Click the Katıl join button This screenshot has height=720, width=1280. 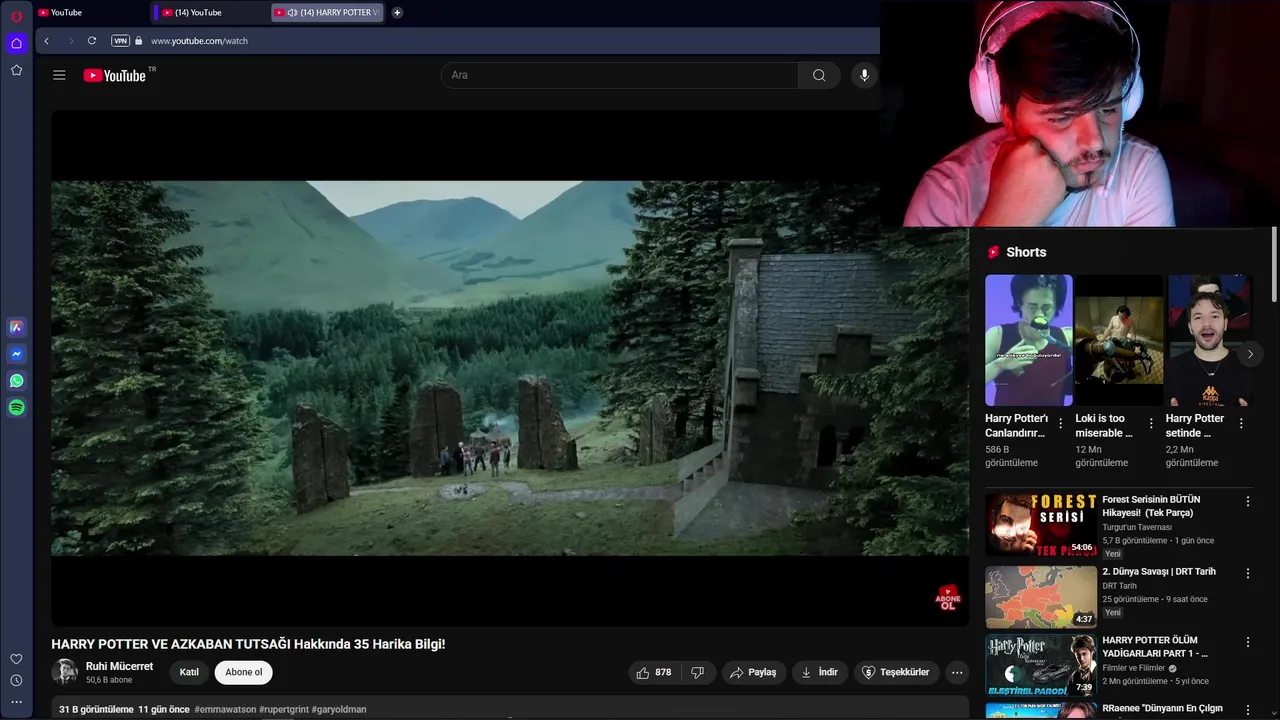189,672
